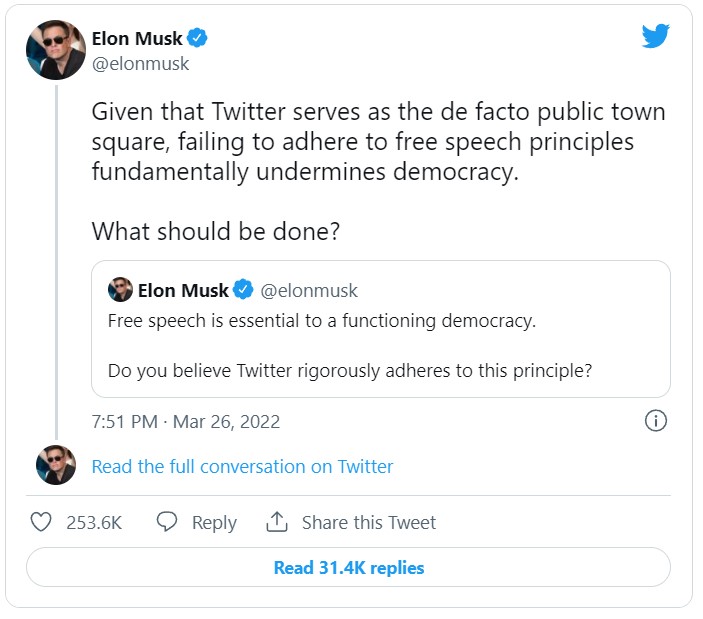
Task: Click the Reply text label
Action: [x=214, y=523]
